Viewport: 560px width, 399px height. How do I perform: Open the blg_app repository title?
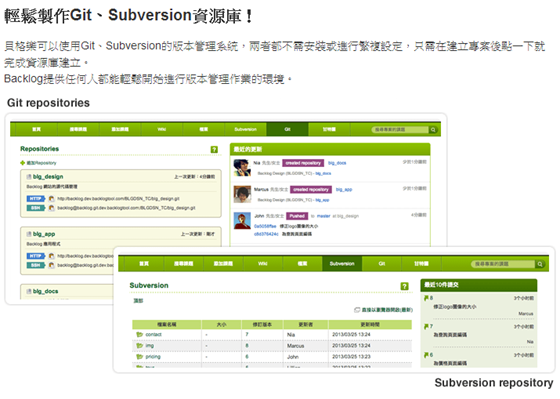pos(44,234)
